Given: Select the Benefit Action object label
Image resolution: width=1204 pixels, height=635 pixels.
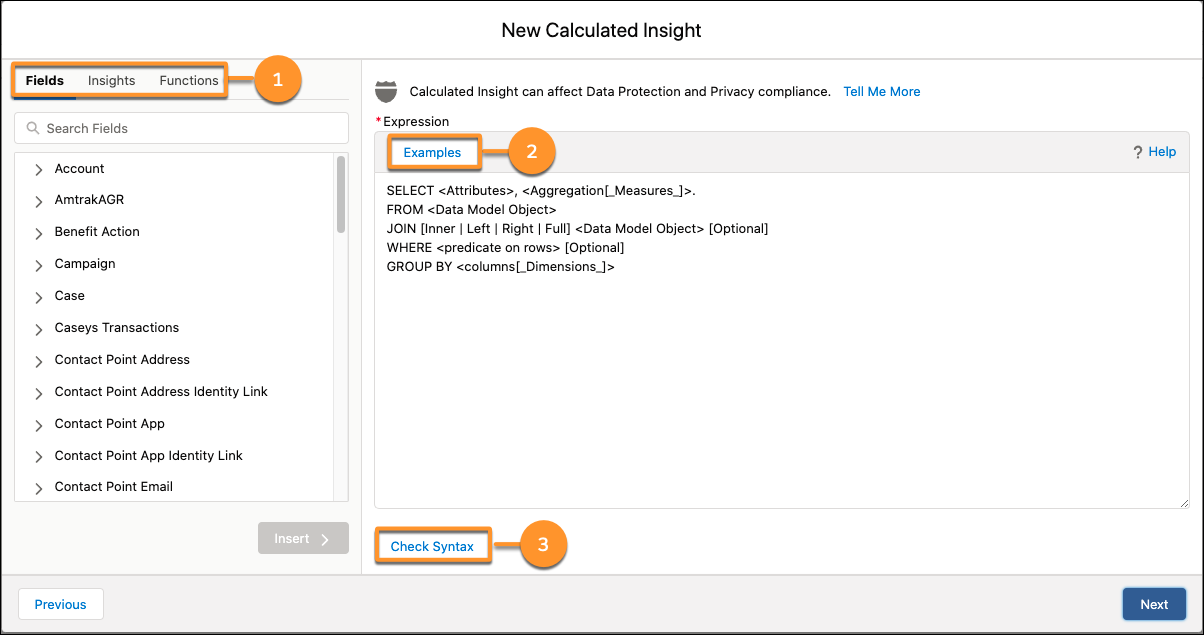Looking at the screenshot, I should [97, 231].
